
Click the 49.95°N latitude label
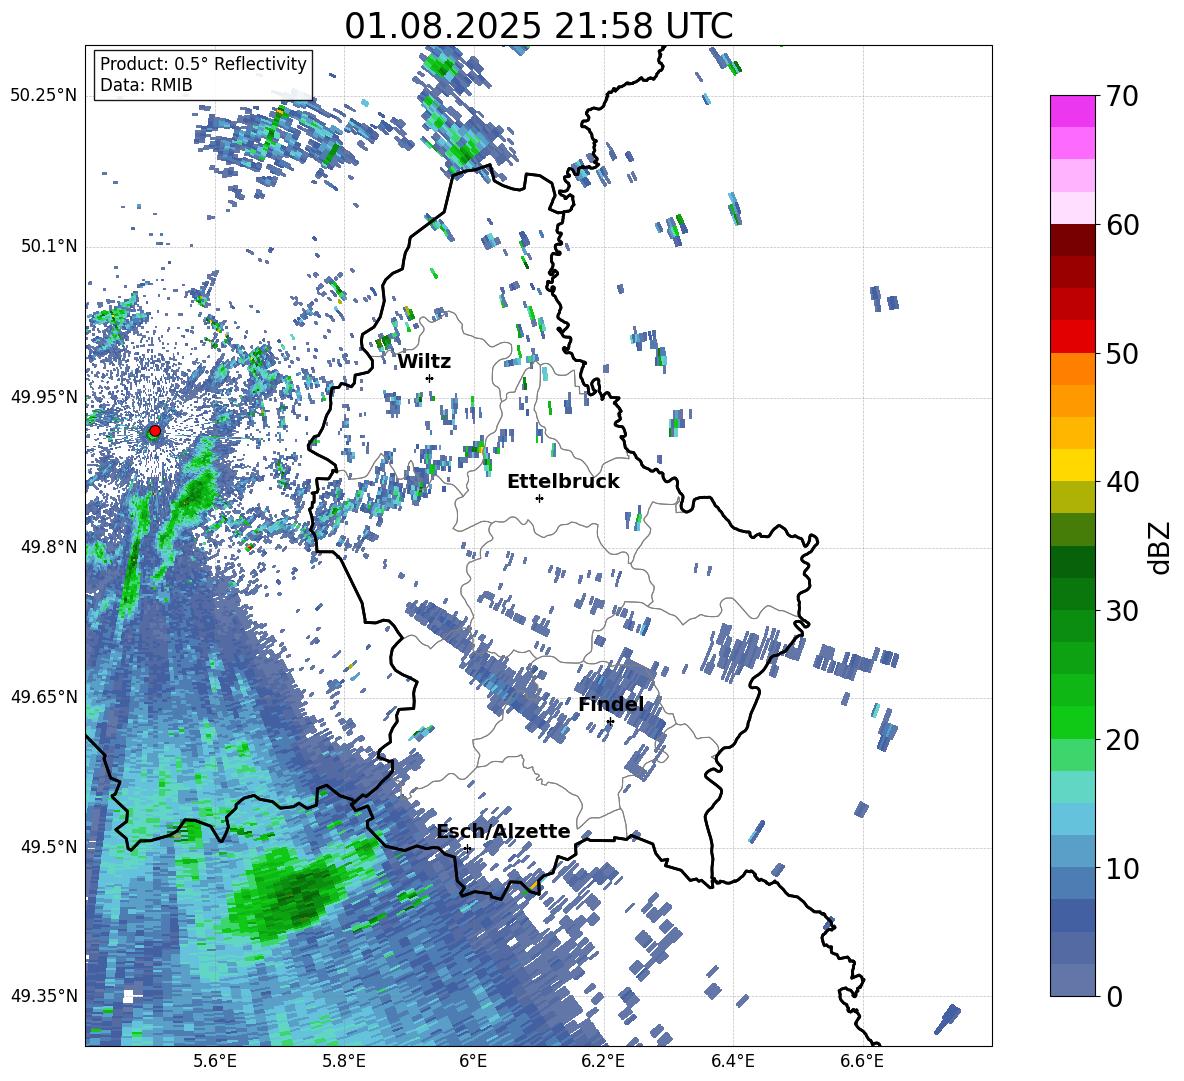(x=44, y=396)
